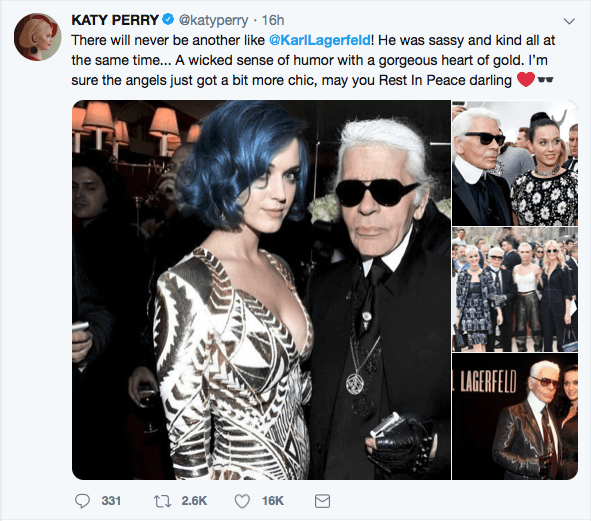Open the bottom-right LAGERFELD photo
This screenshot has height=521, width=591.
coord(515,417)
